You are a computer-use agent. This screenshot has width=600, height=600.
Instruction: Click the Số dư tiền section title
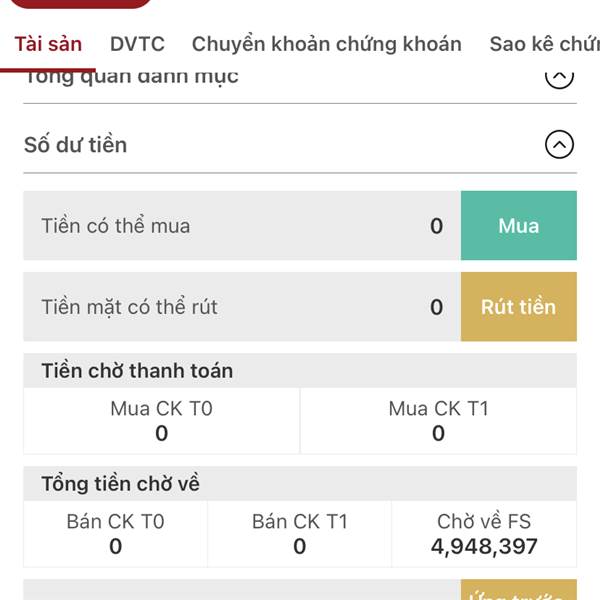(75, 145)
